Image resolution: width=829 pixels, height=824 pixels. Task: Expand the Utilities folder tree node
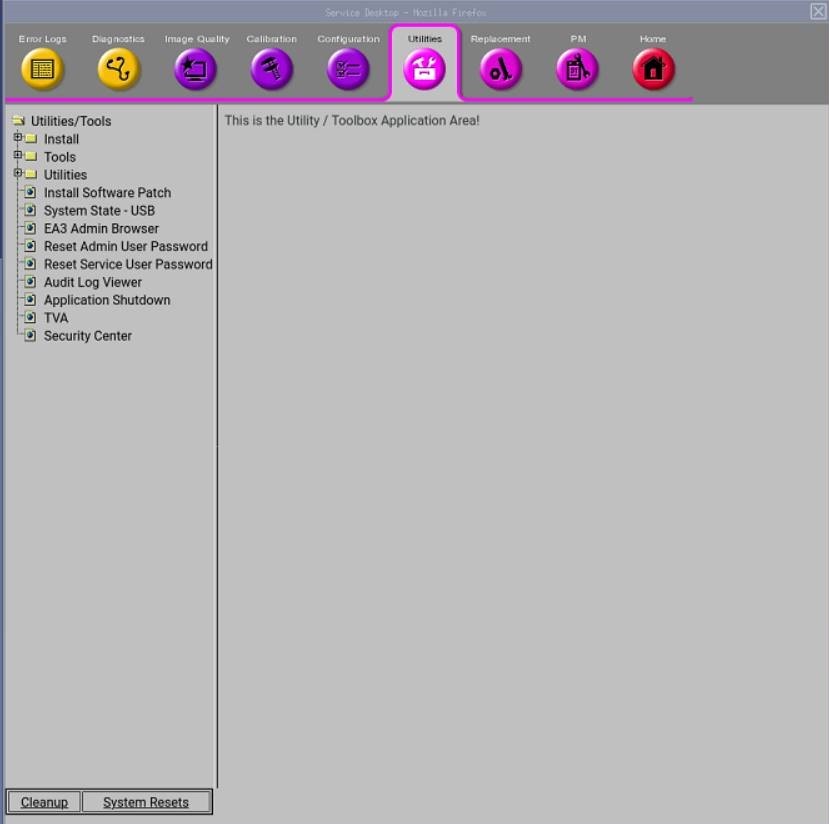coord(17,174)
